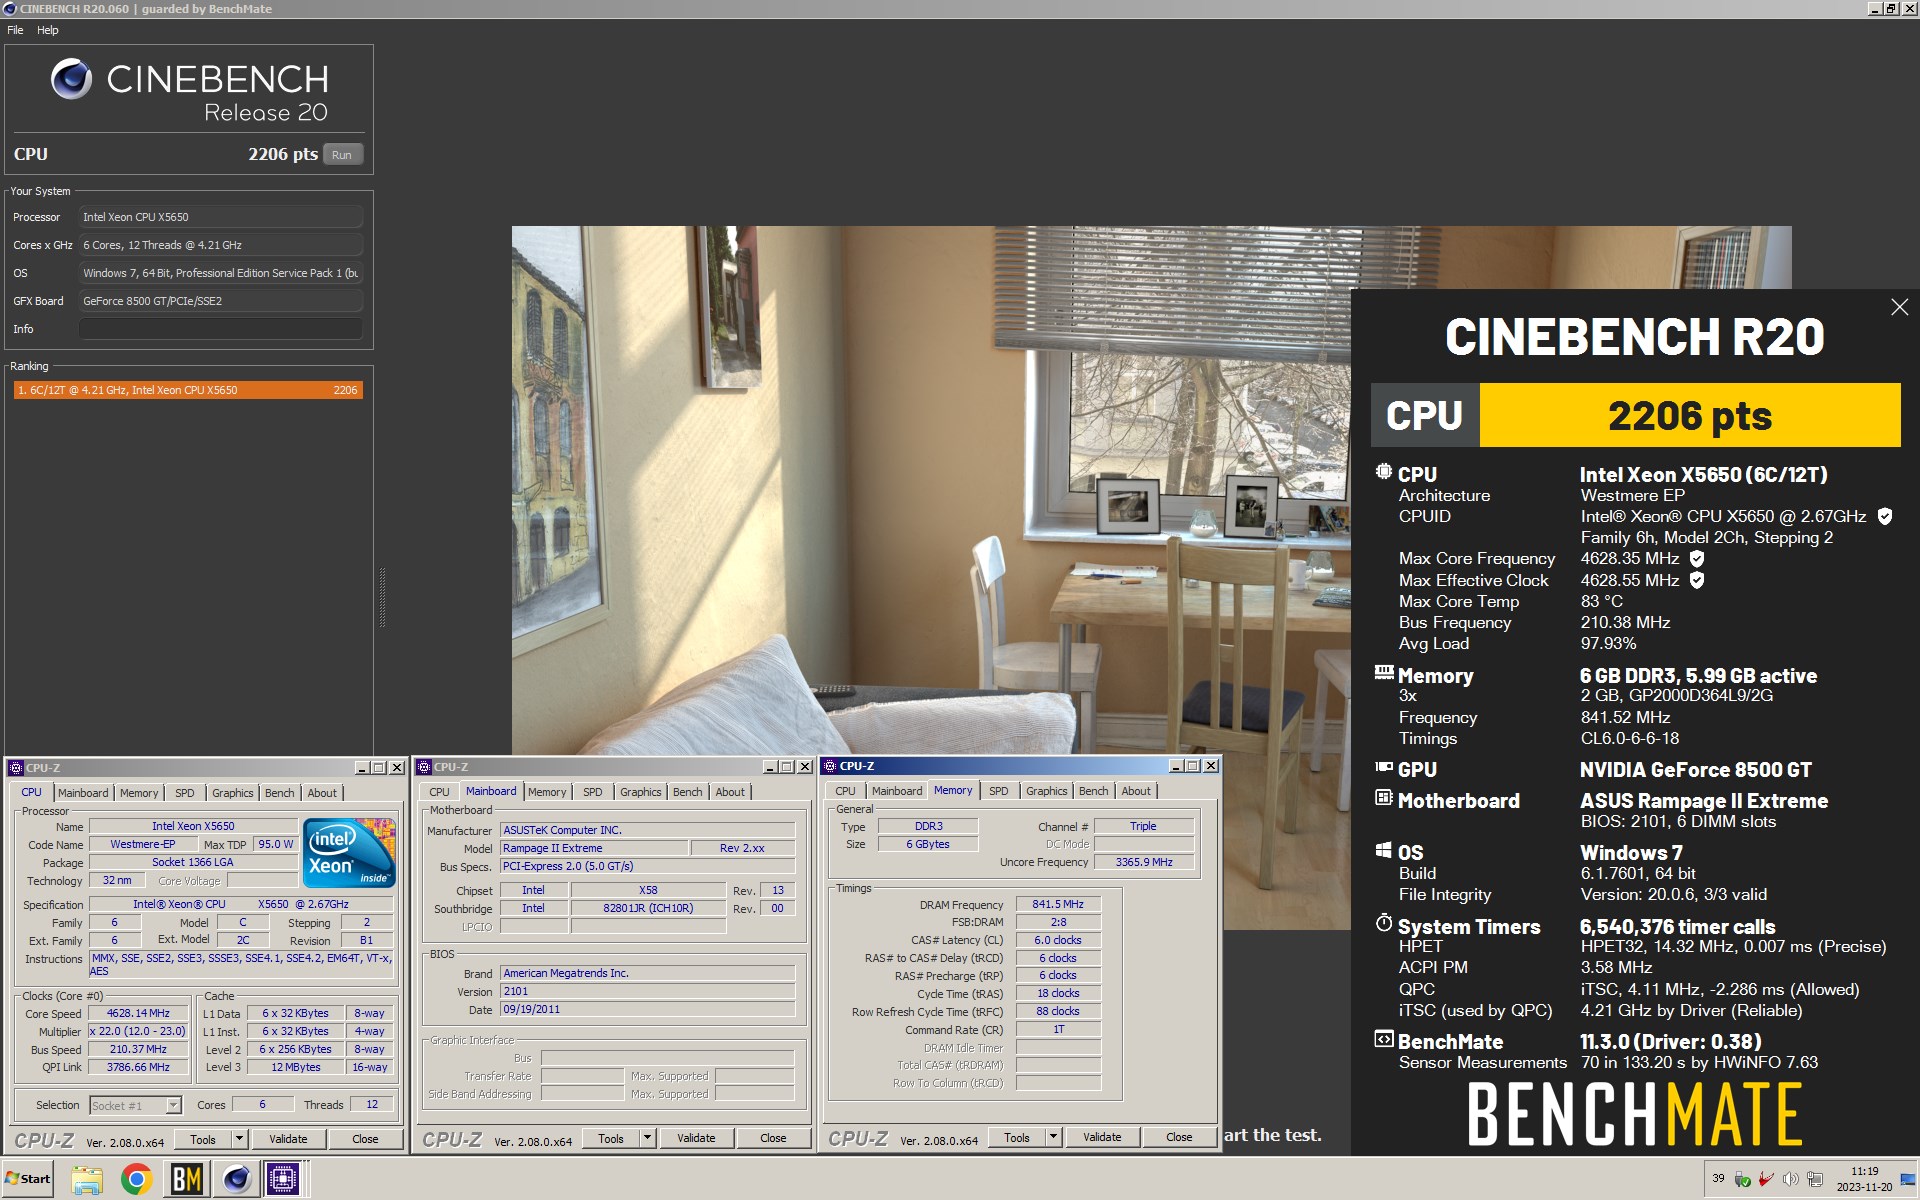
Task: Open the SPD tab in first CPU-Z window
Action: point(185,793)
